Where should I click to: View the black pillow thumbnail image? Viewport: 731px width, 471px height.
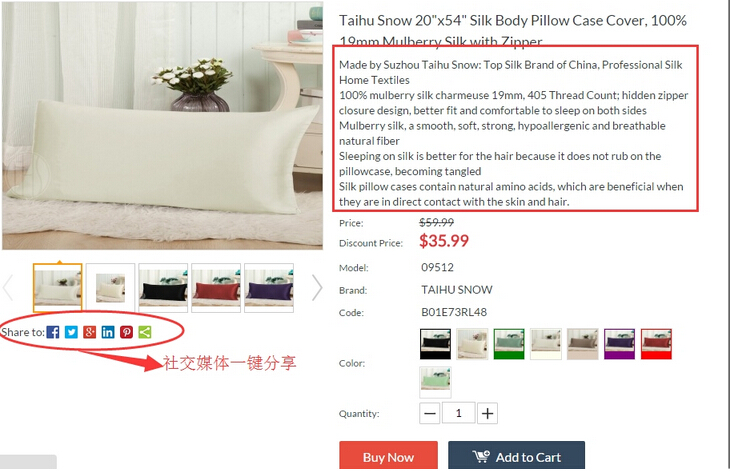point(163,288)
